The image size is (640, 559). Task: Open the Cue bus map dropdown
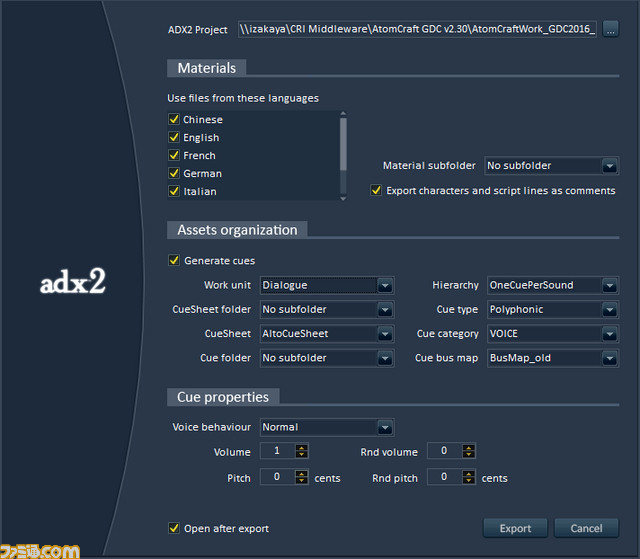[x=553, y=358]
